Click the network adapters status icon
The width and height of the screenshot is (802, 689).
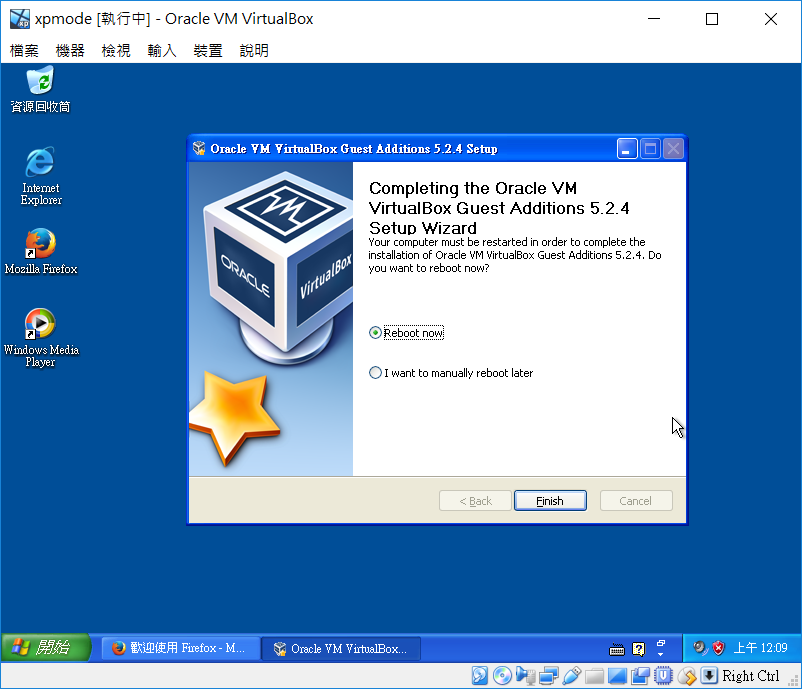(548, 675)
